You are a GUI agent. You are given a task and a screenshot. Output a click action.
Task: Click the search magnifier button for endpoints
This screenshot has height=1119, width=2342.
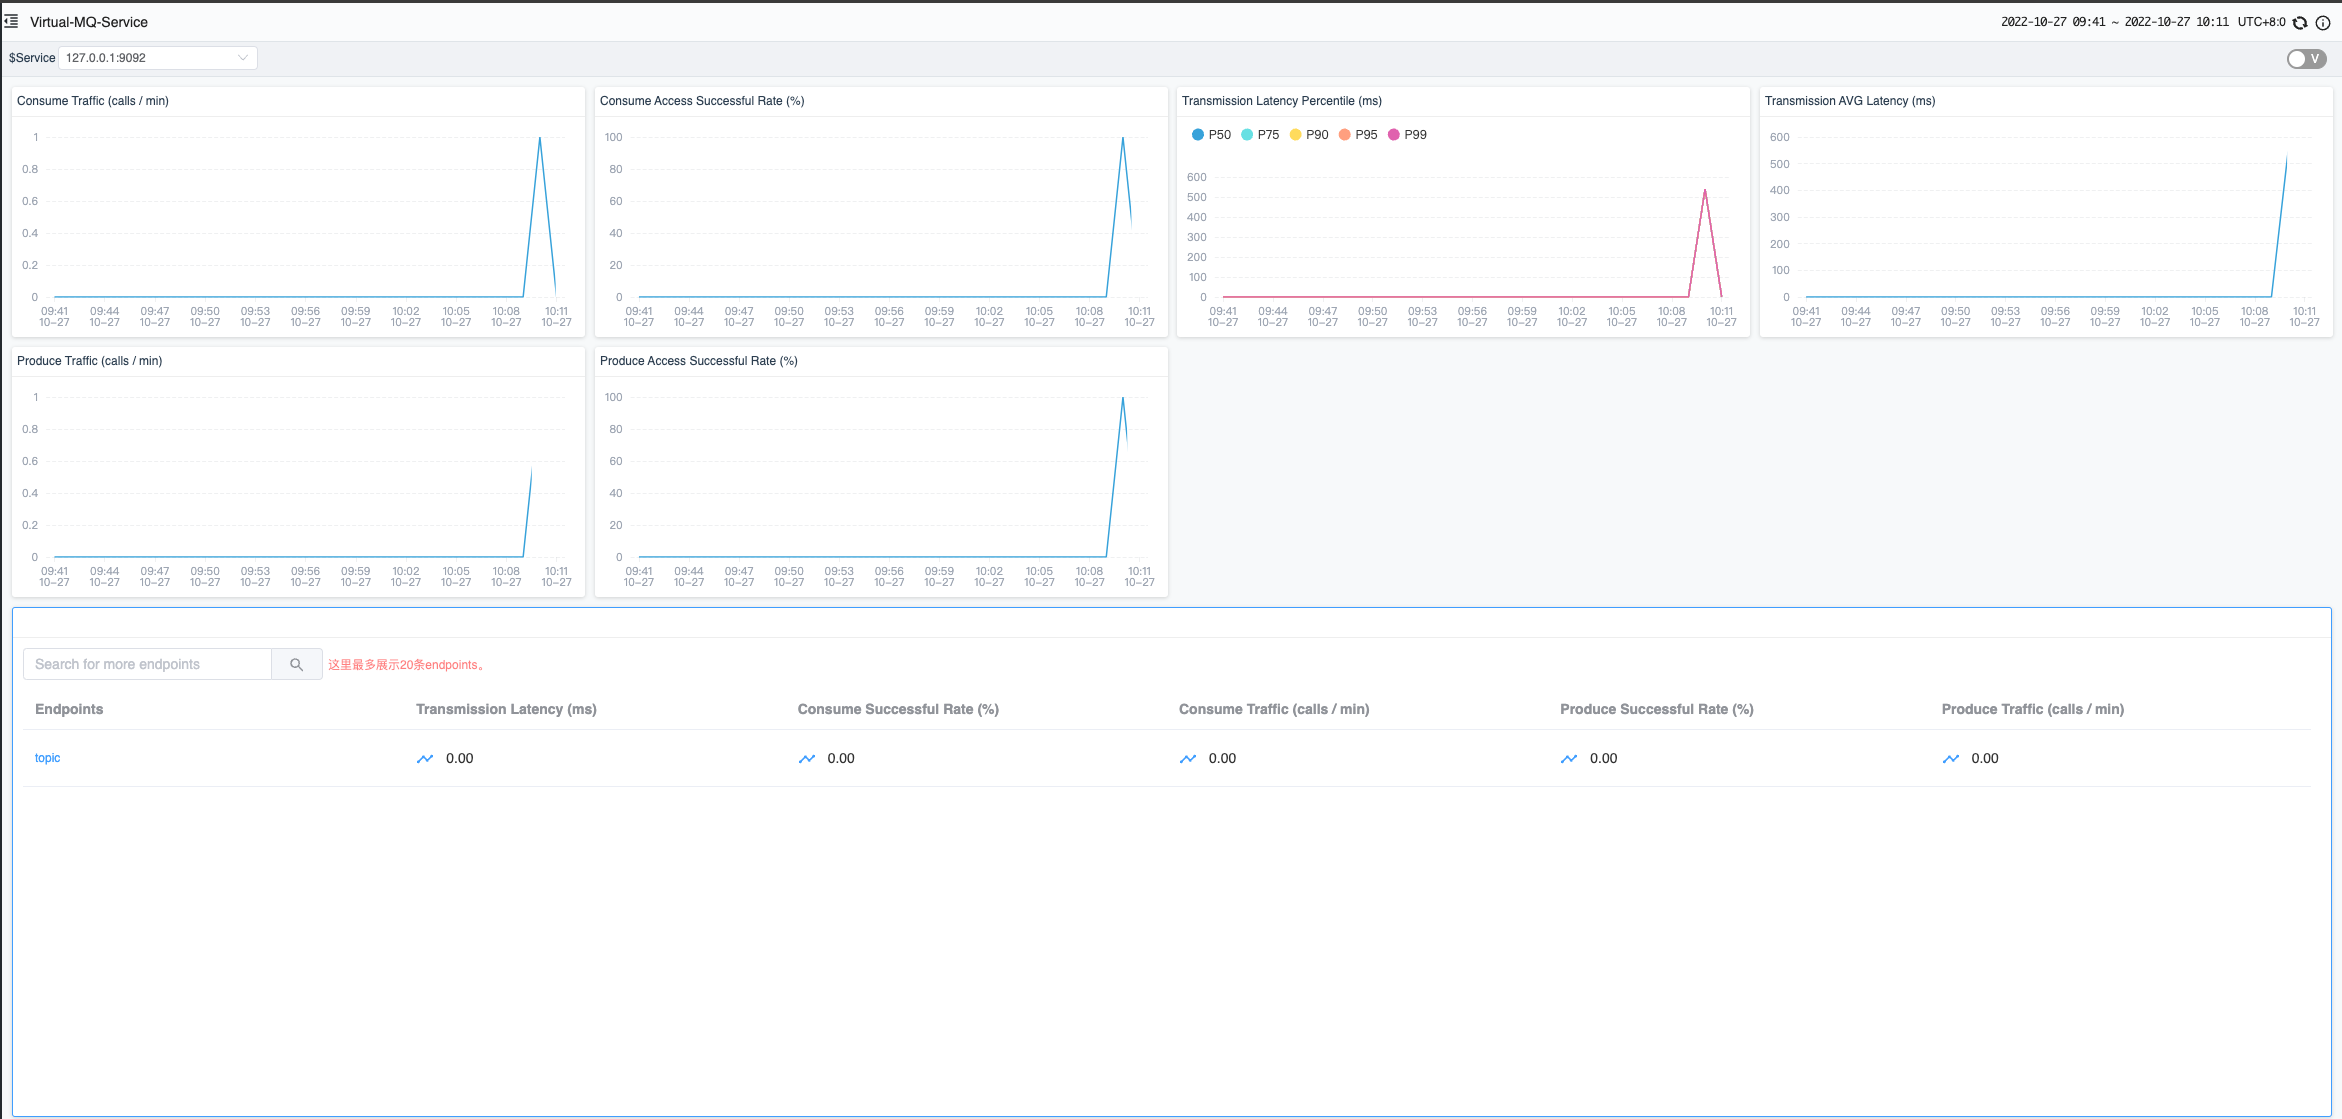click(x=296, y=664)
